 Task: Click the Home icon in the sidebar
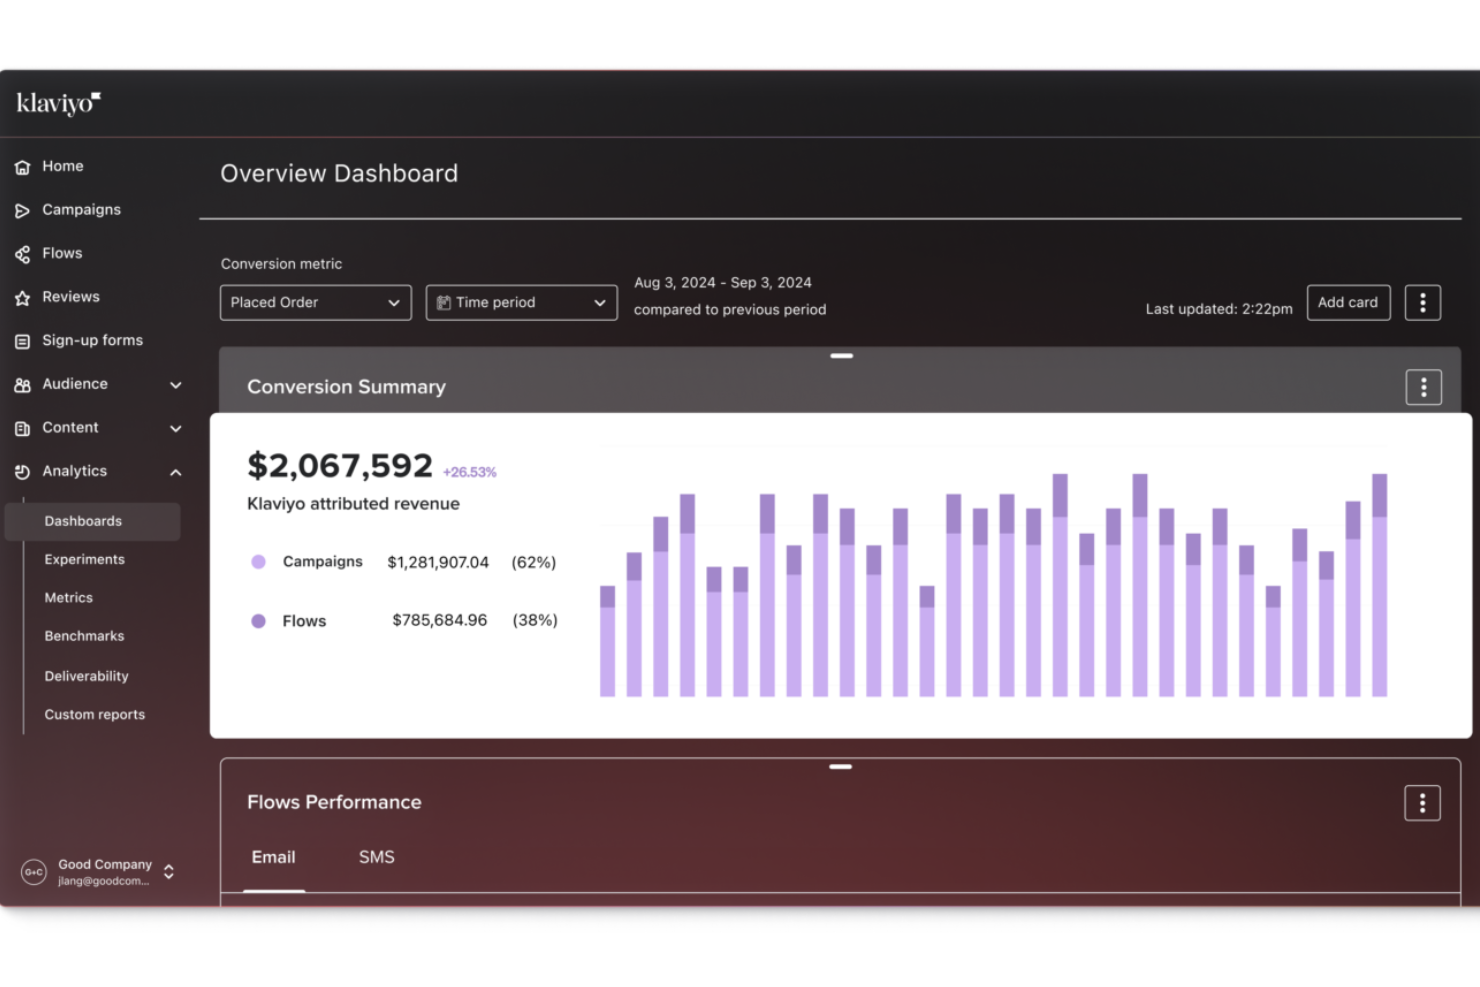(x=23, y=166)
